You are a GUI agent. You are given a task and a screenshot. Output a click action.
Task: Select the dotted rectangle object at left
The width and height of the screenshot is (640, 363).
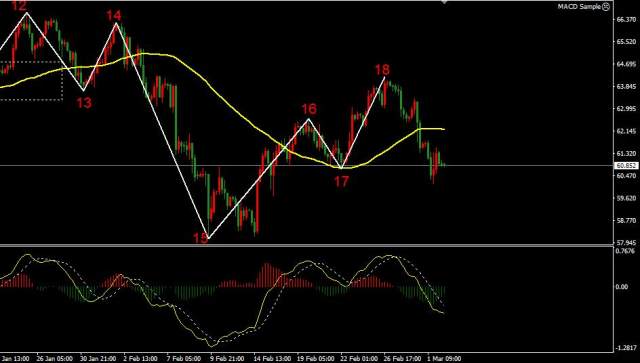31,80
